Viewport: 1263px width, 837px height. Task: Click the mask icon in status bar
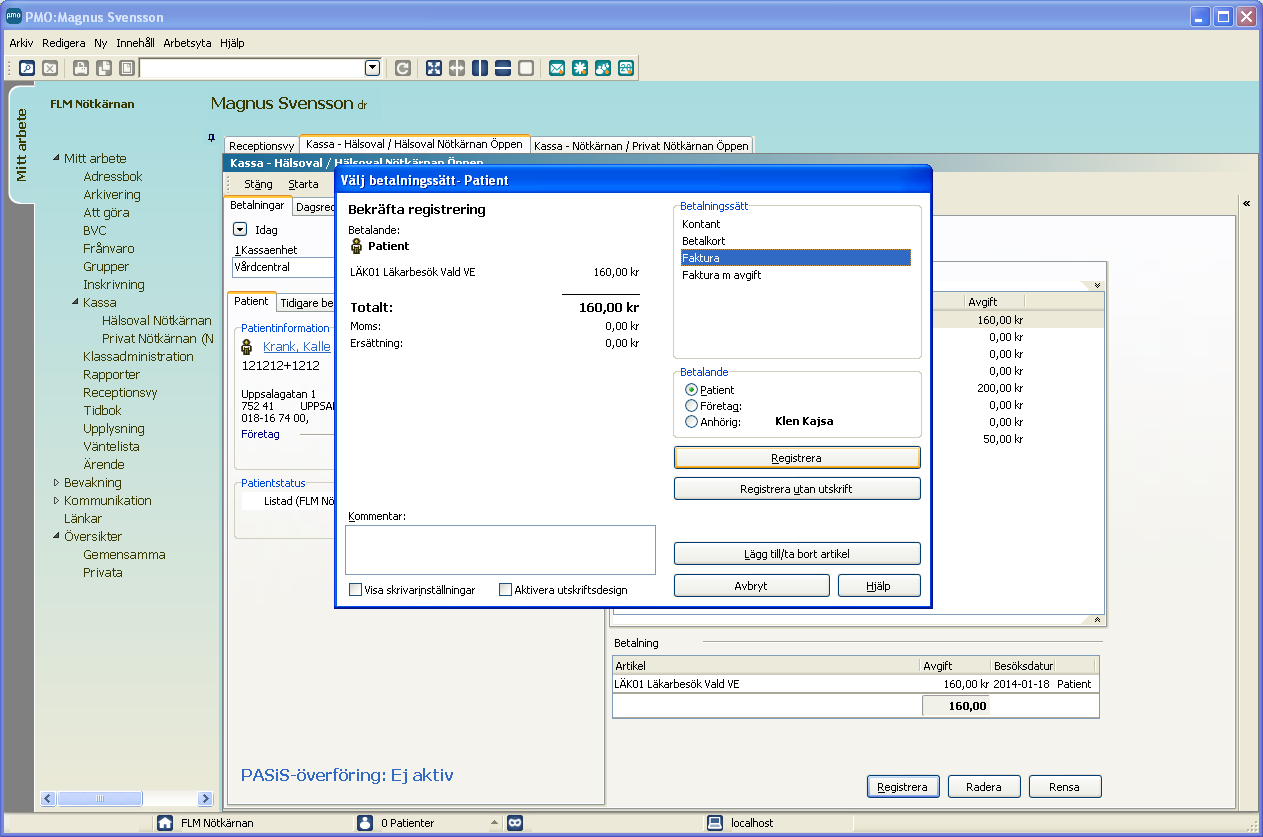click(x=515, y=823)
